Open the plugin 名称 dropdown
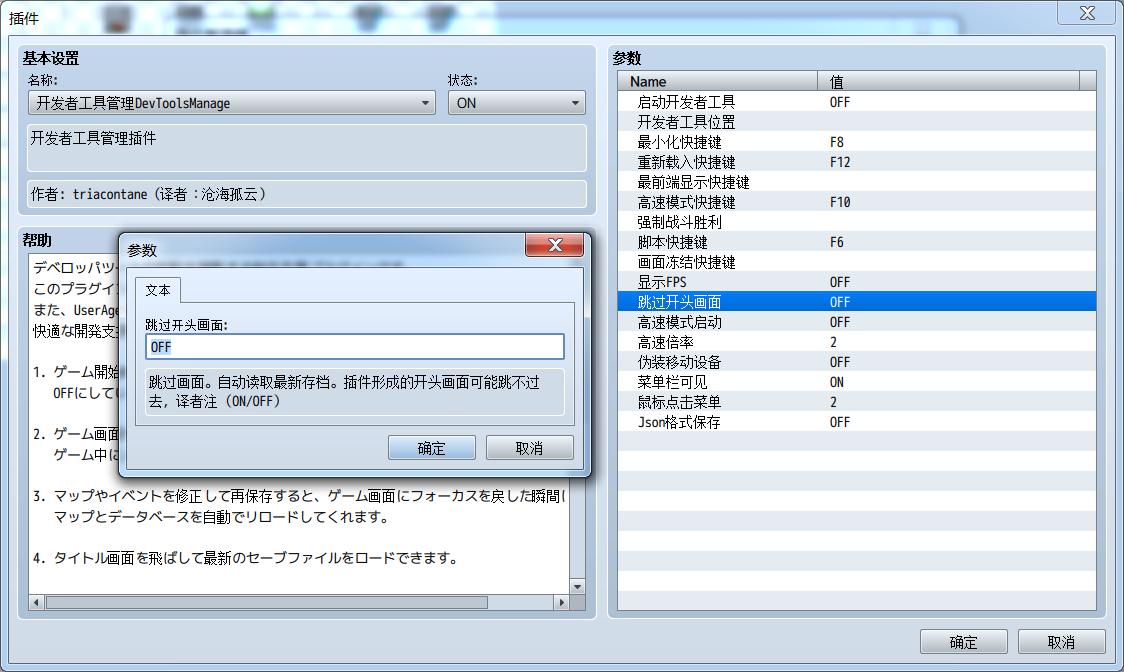 point(232,103)
